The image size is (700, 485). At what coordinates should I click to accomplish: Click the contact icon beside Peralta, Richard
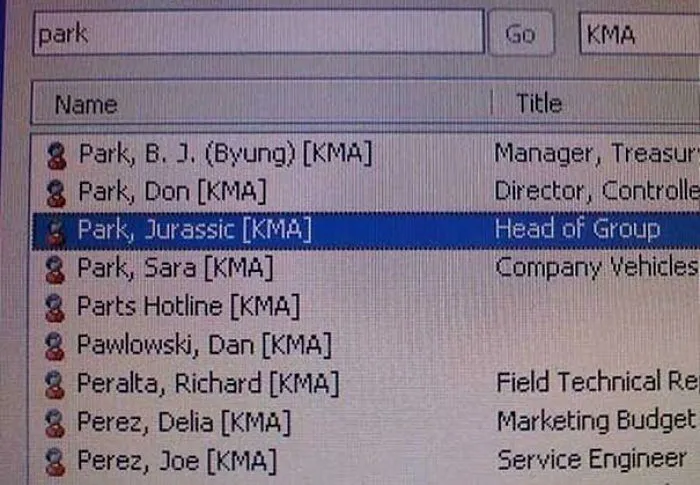click(55, 385)
